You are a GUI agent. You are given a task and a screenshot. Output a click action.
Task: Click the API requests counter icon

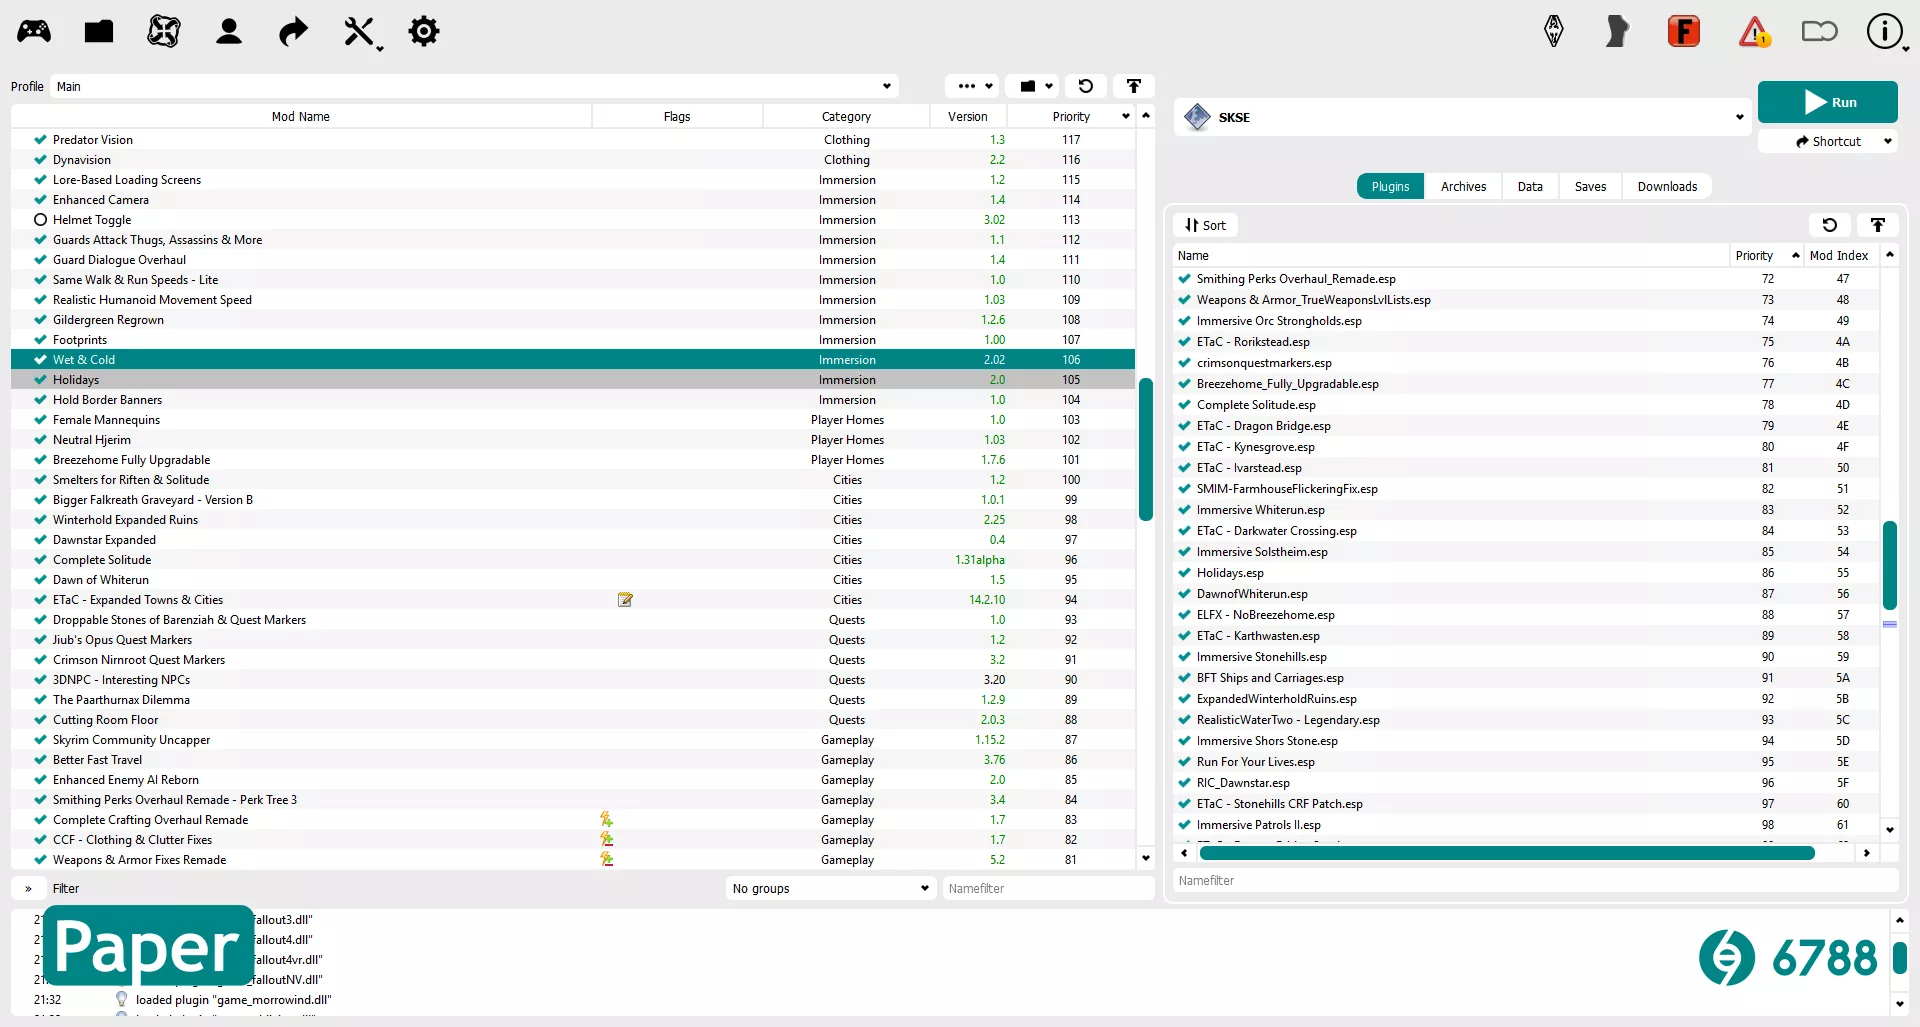[x=1727, y=957]
